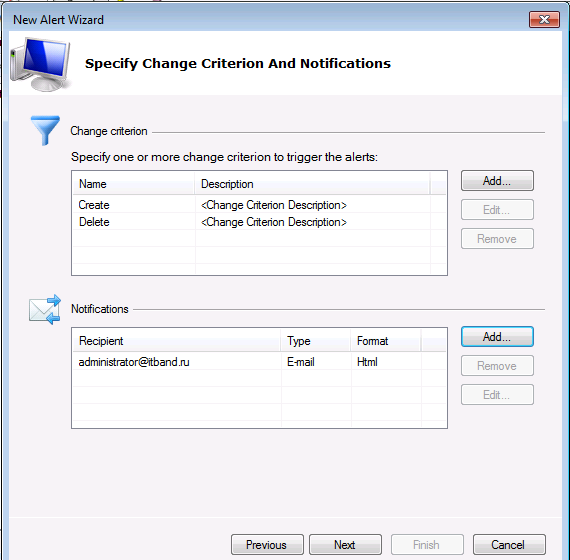Viewport: 570px width, 560px height.
Task: Close the New Alert Wizard window
Action: click(x=544, y=19)
